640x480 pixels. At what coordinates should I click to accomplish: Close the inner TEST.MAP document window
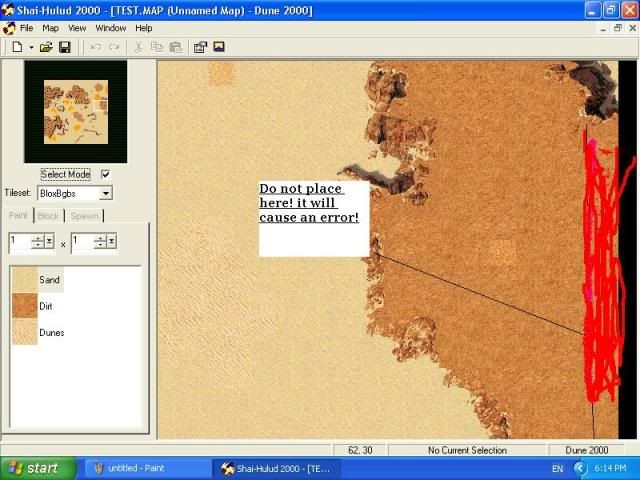pos(632,29)
